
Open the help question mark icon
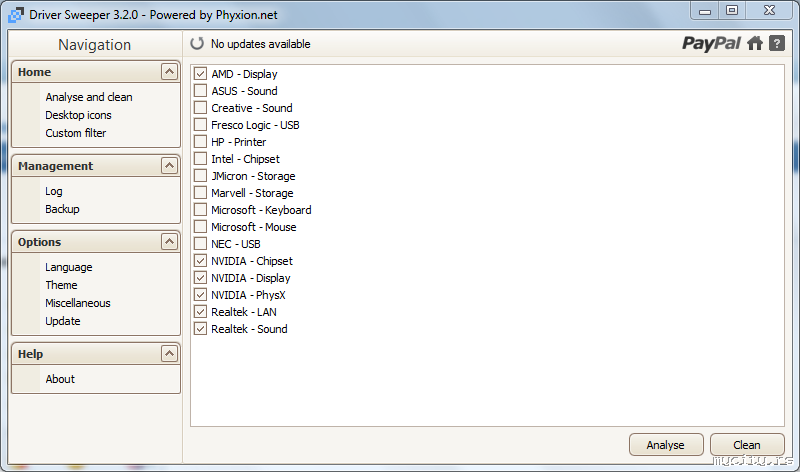(x=777, y=44)
